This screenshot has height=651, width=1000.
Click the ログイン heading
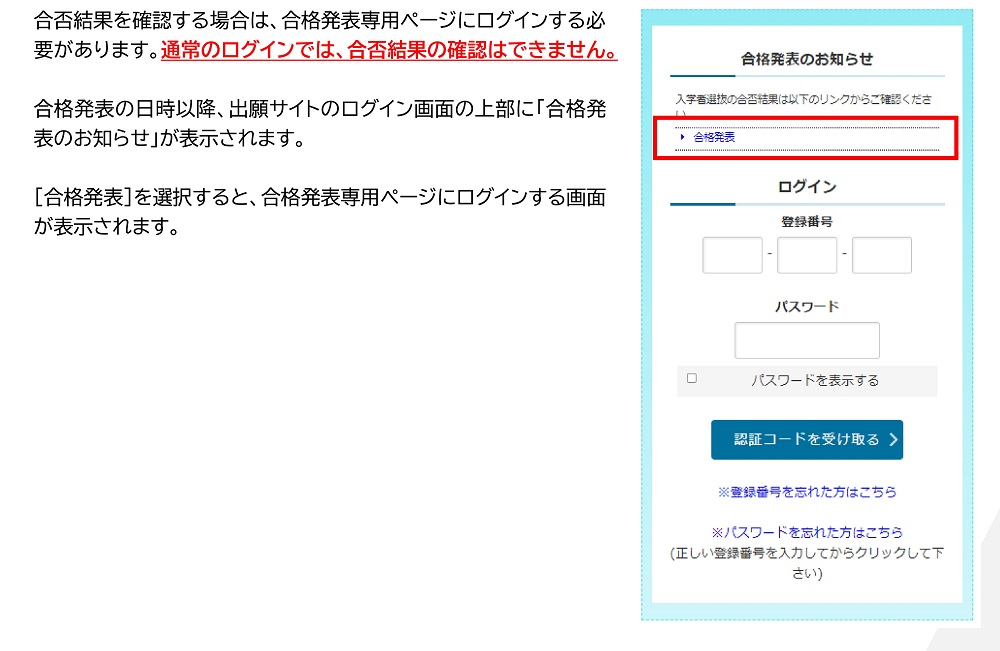[807, 187]
